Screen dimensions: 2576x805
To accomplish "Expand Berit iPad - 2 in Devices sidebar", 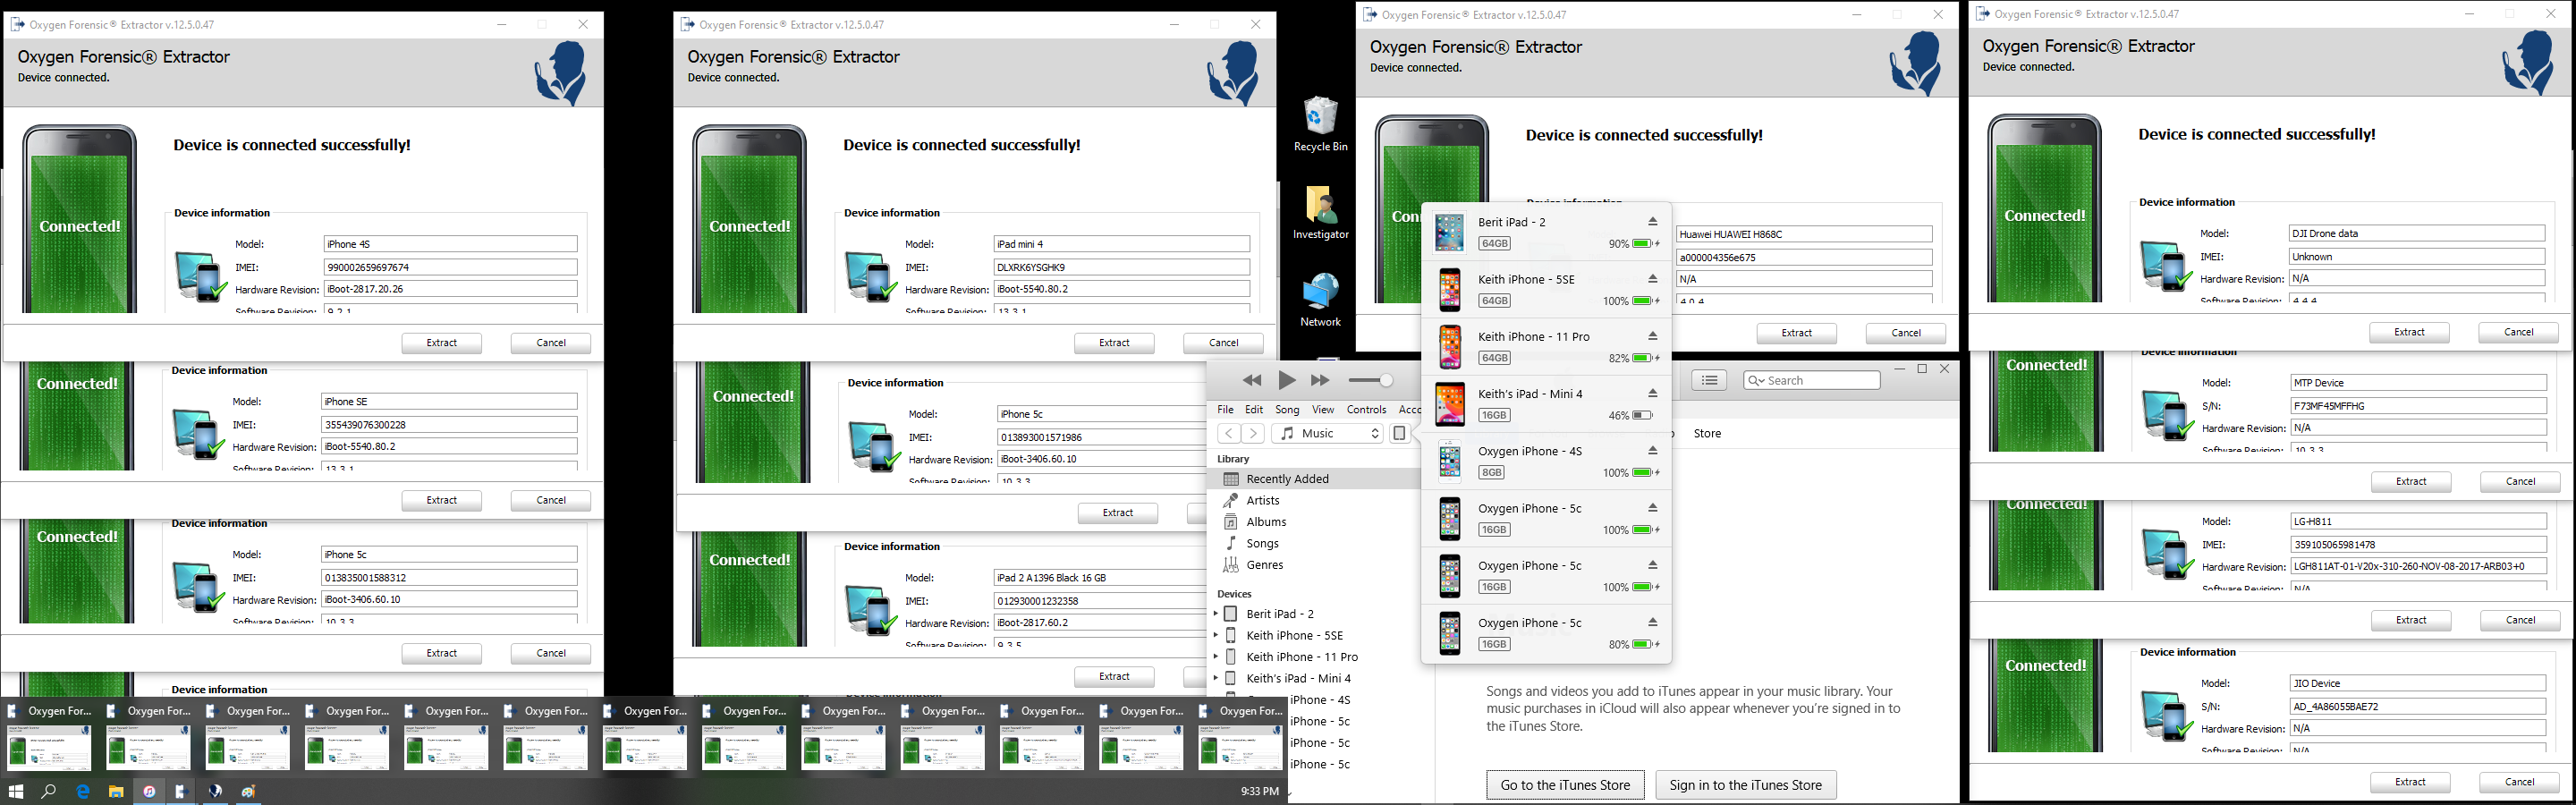I will pos(1215,613).
